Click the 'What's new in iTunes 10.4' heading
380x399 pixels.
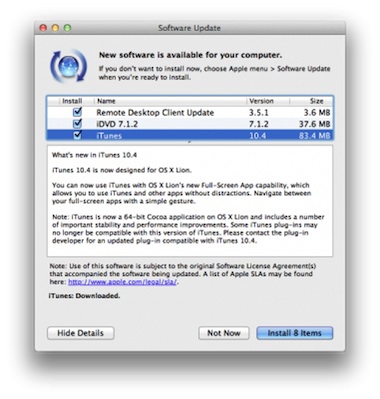click(x=94, y=155)
